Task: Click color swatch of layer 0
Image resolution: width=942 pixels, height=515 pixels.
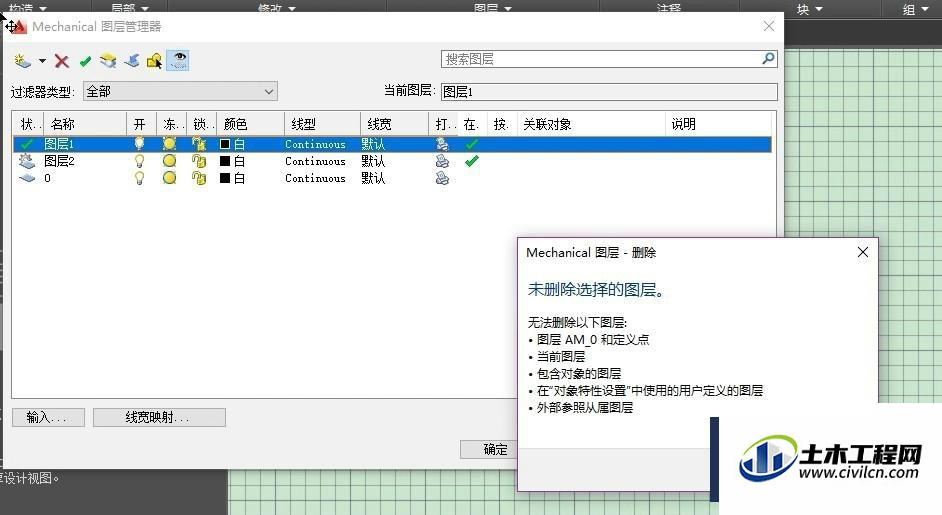Action: pyautogui.click(x=225, y=178)
